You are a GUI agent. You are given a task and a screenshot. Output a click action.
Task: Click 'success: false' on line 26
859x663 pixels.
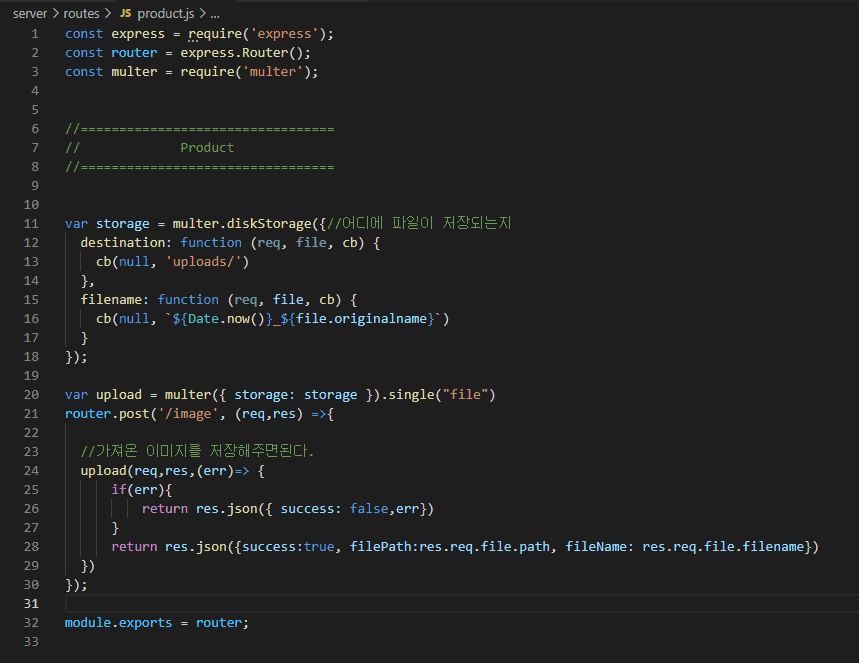click(x=334, y=508)
